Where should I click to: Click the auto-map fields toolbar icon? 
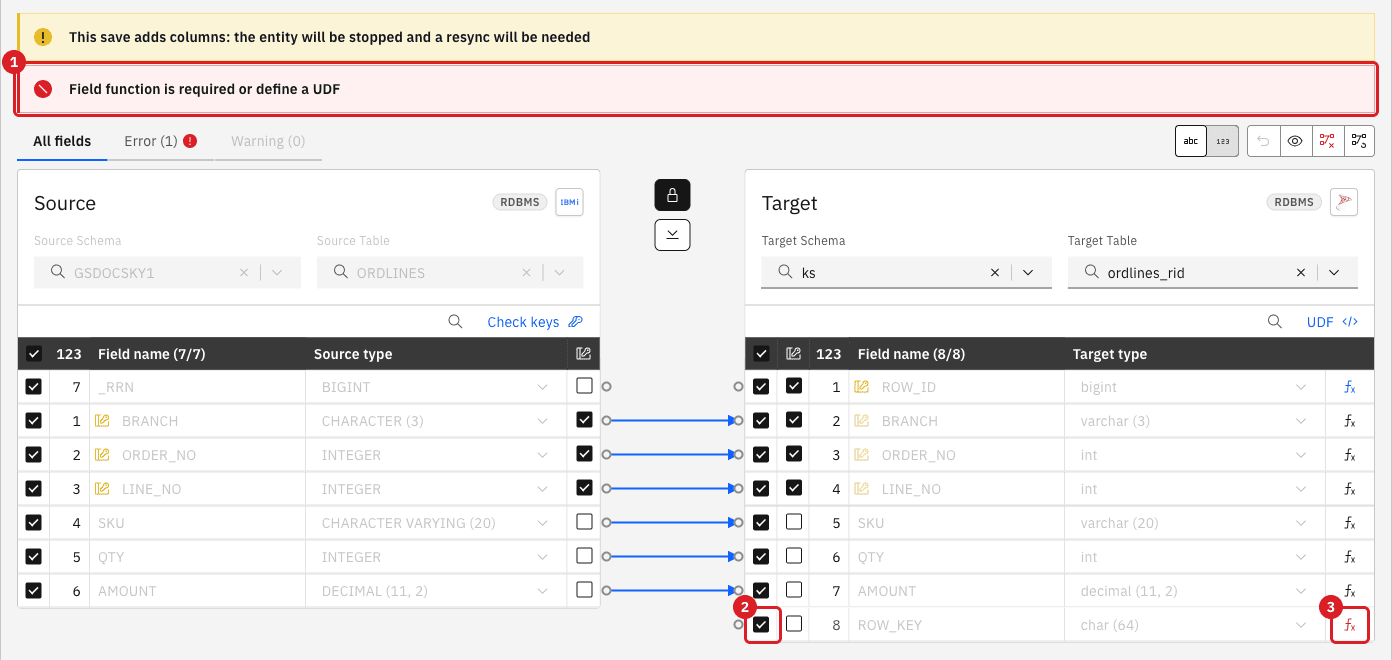pyautogui.click(x=1359, y=141)
